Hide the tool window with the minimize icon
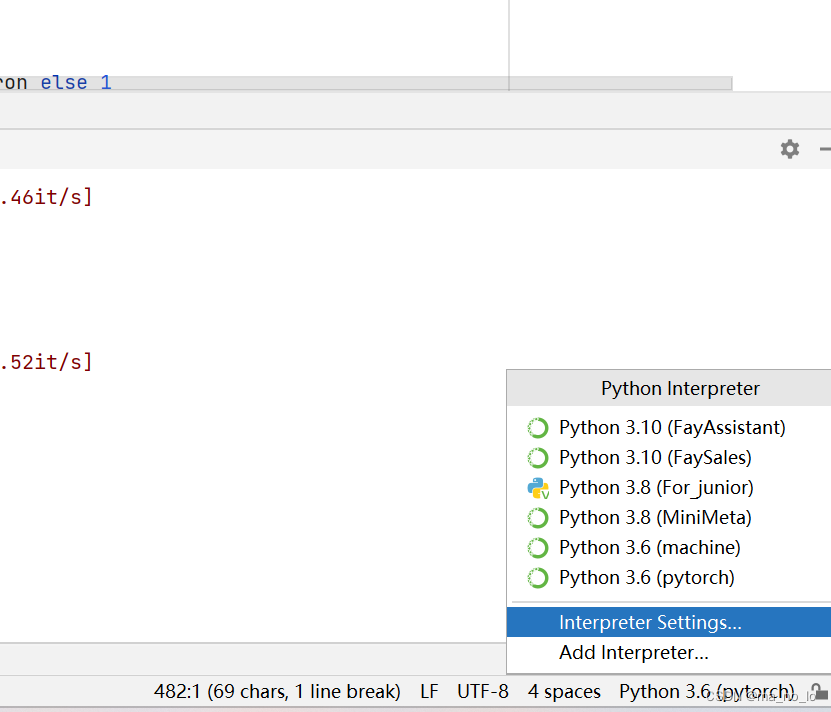 (824, 149)
